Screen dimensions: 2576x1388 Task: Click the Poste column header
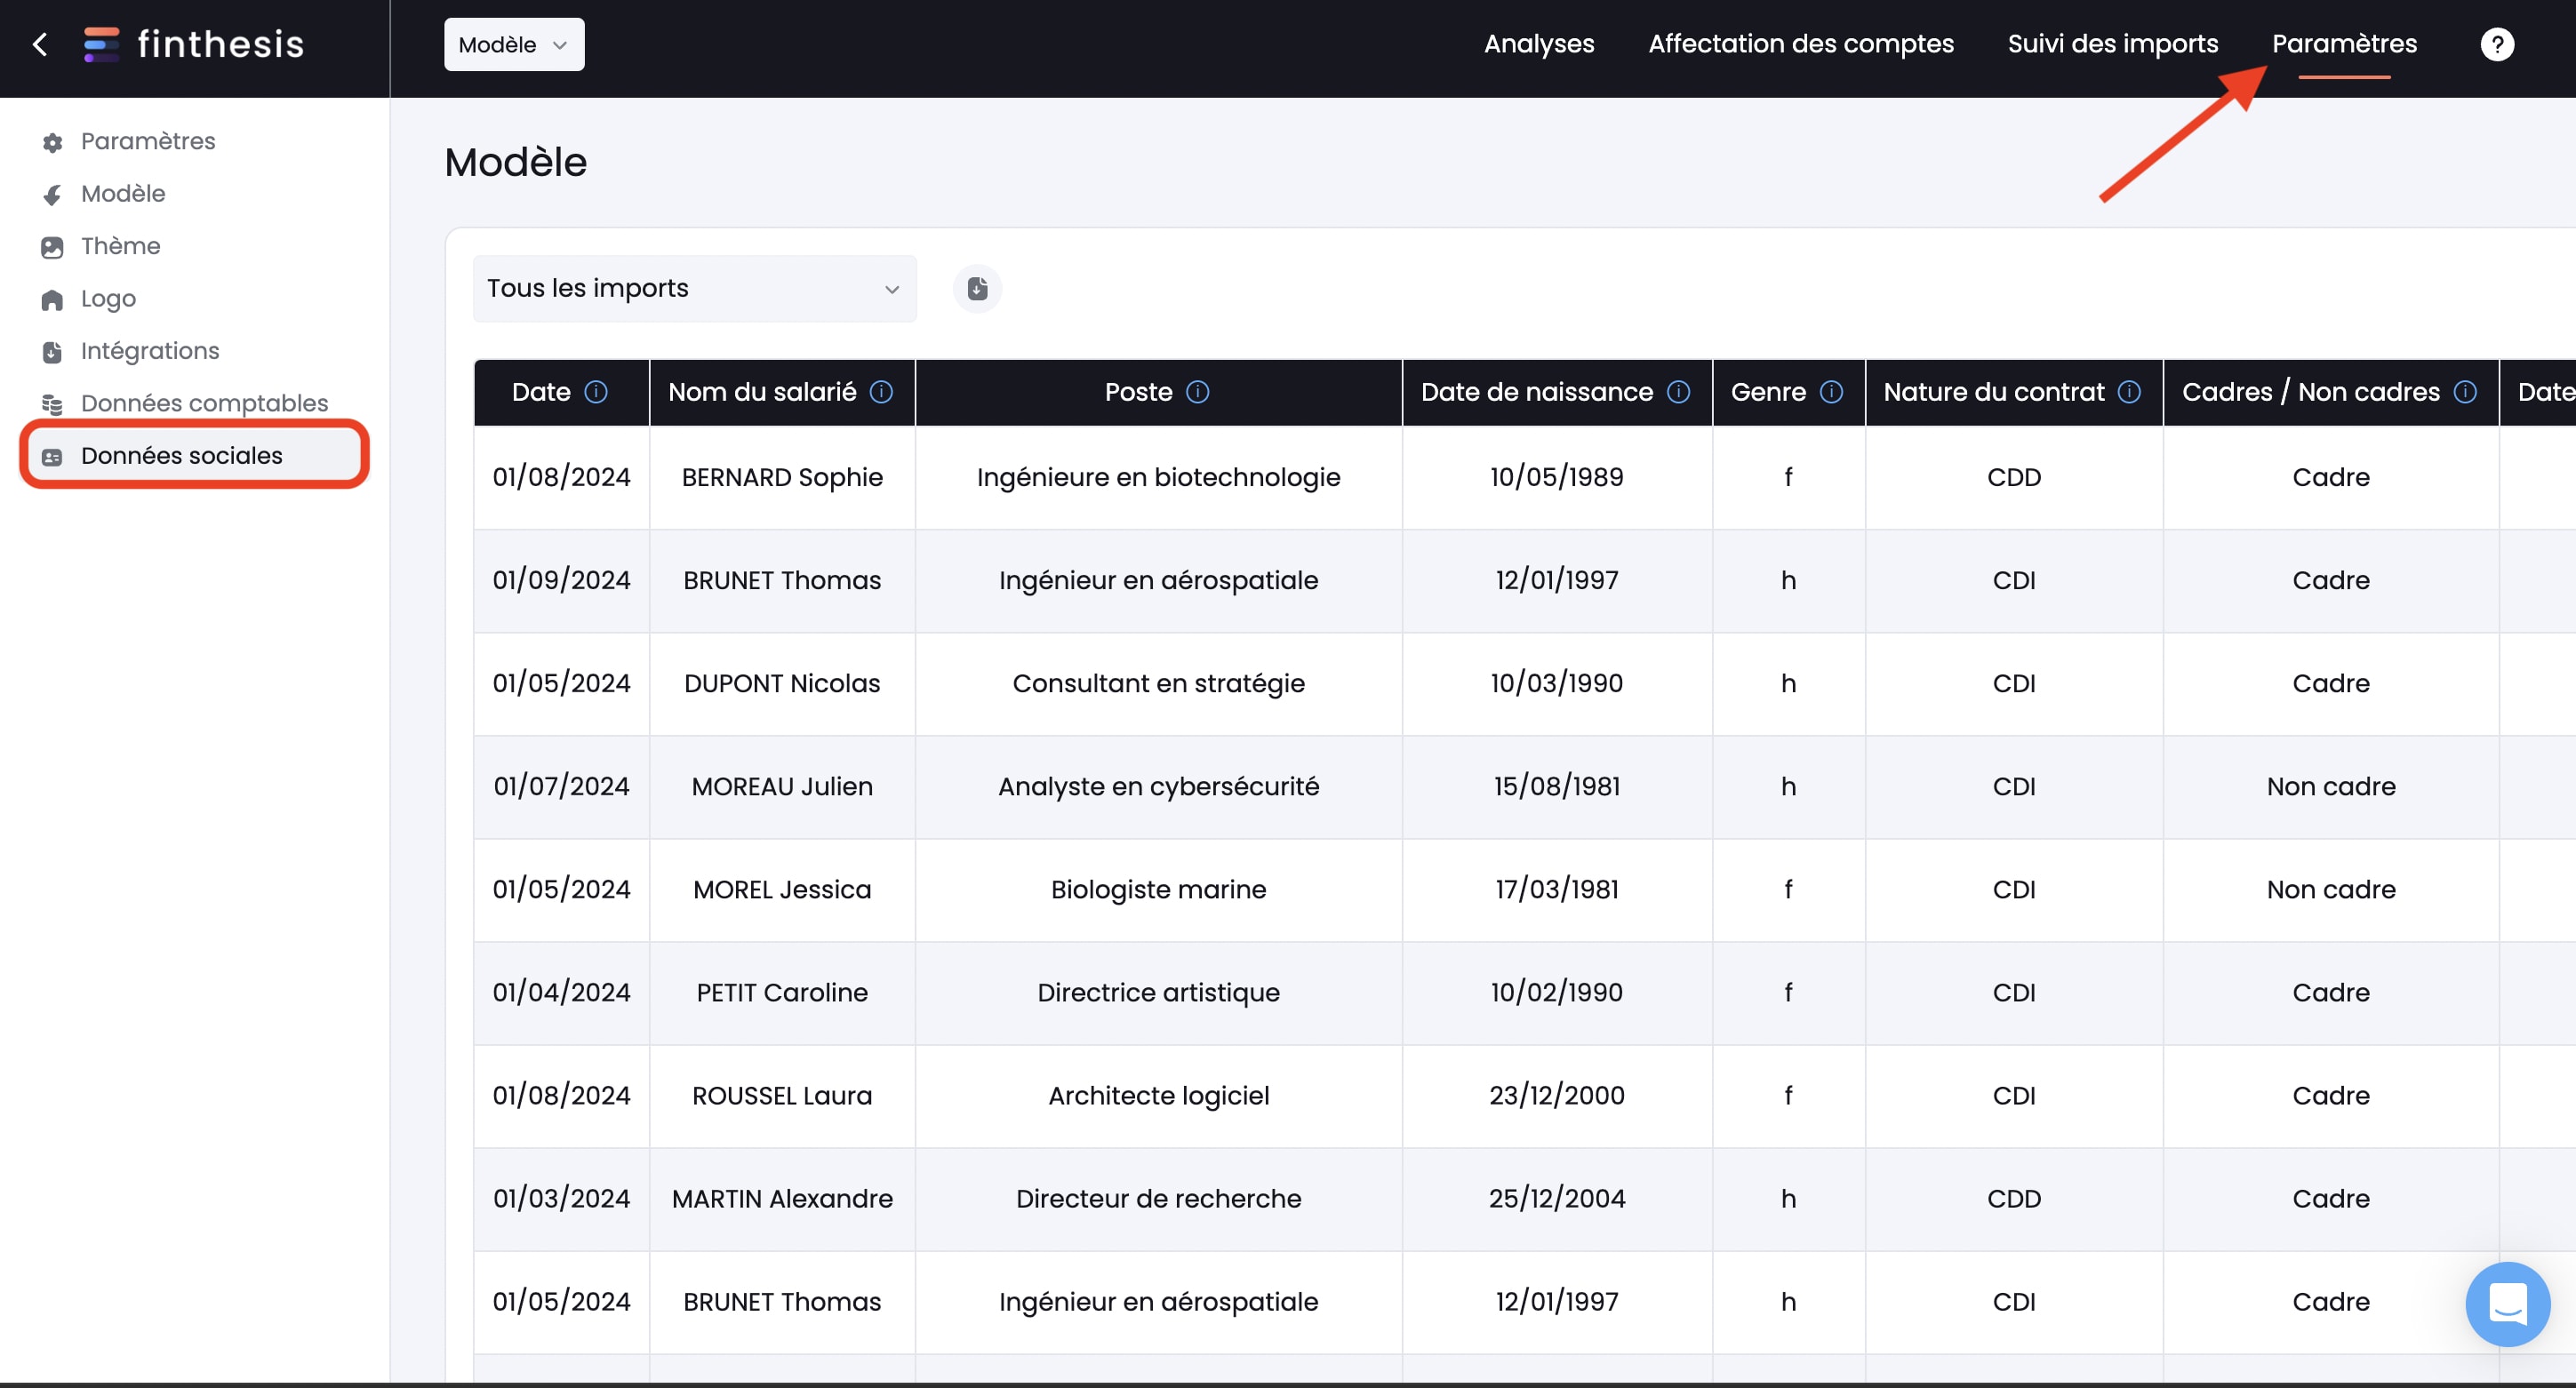pyautogui.click(x=1158, y=392)
